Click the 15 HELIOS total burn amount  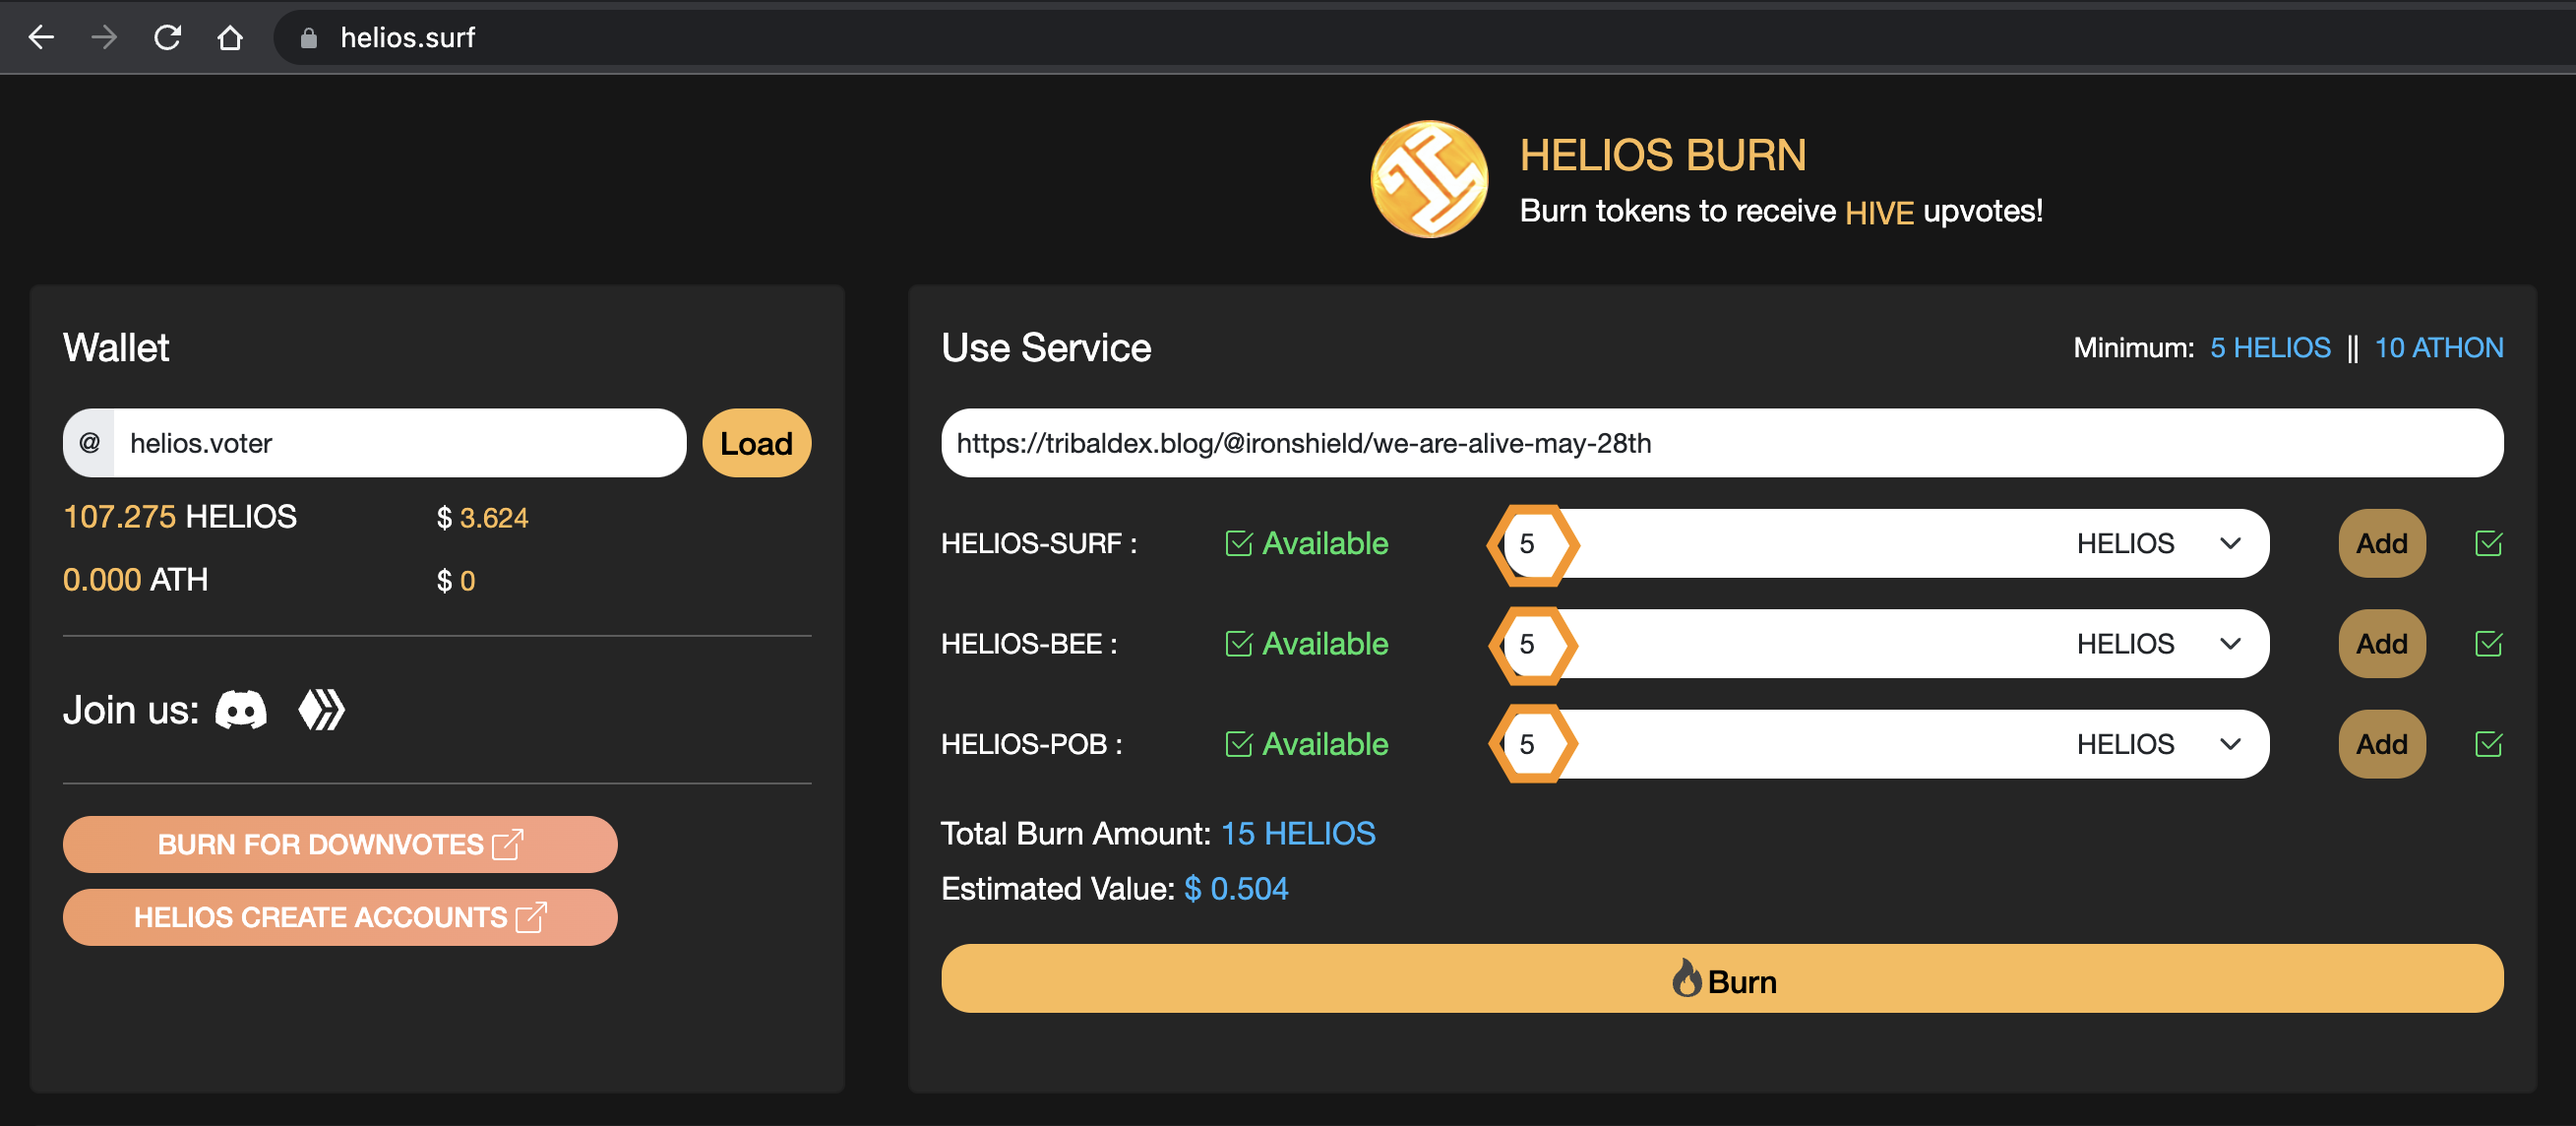pyautogui.click(x=1298, y=833)
